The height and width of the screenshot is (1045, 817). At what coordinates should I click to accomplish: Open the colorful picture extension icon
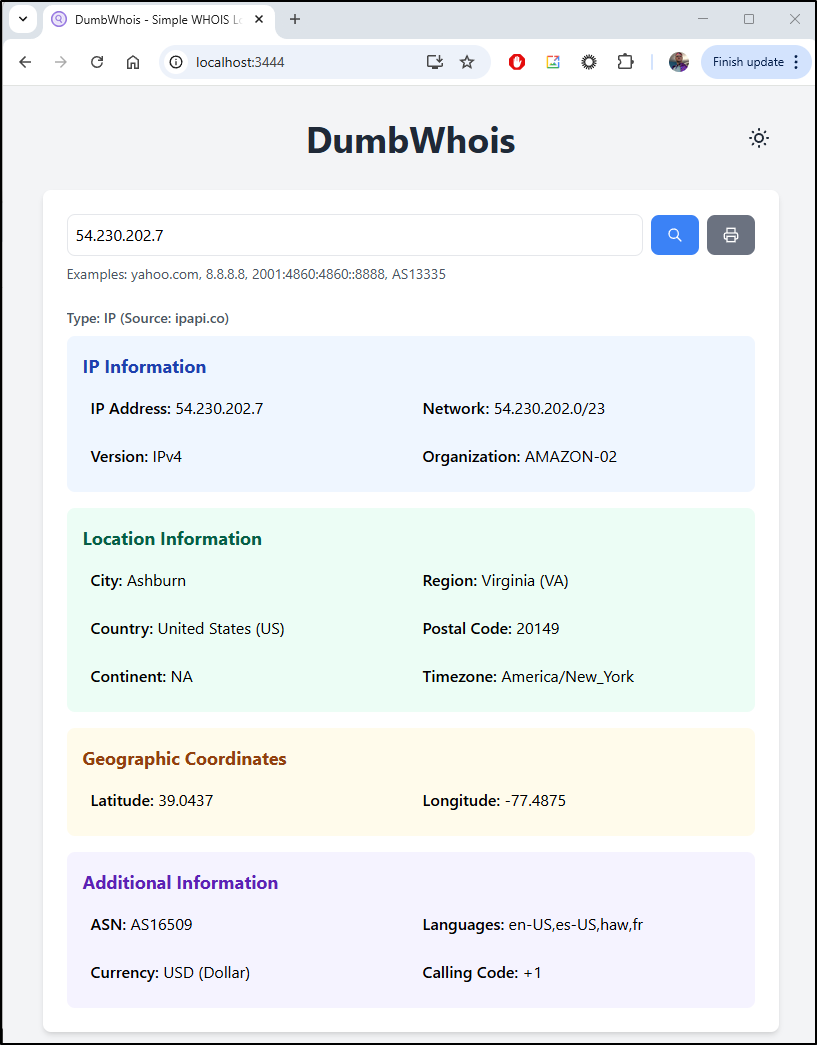(x=552, y=62)
